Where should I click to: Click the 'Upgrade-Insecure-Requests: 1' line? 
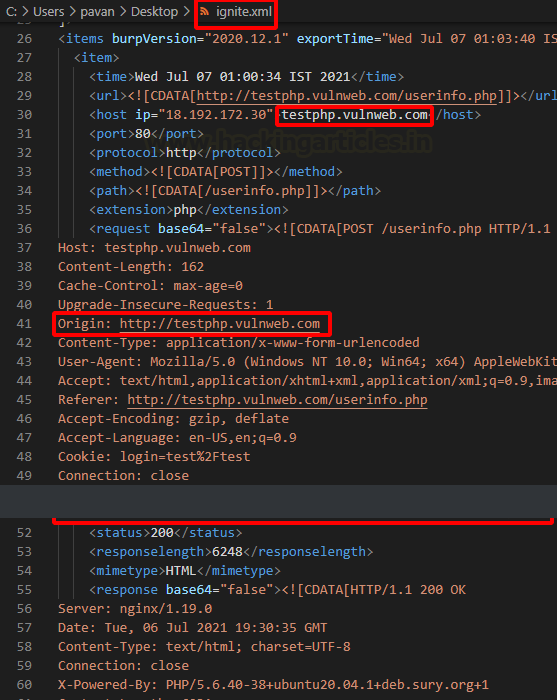tap(166, 304)
